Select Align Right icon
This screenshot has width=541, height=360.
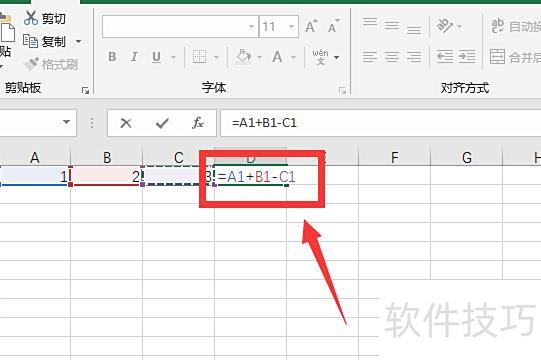tap(414, 57)
